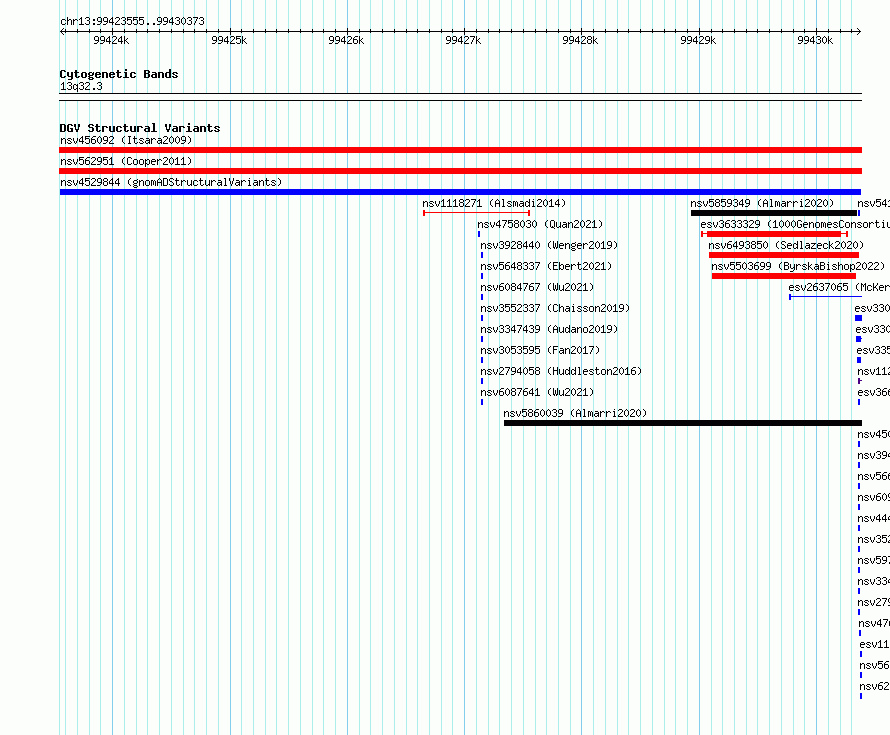Click the nsv562951 (Cooper2011) label
The height and width of the screenshot is (735, 890).
(x=126, y=161)
